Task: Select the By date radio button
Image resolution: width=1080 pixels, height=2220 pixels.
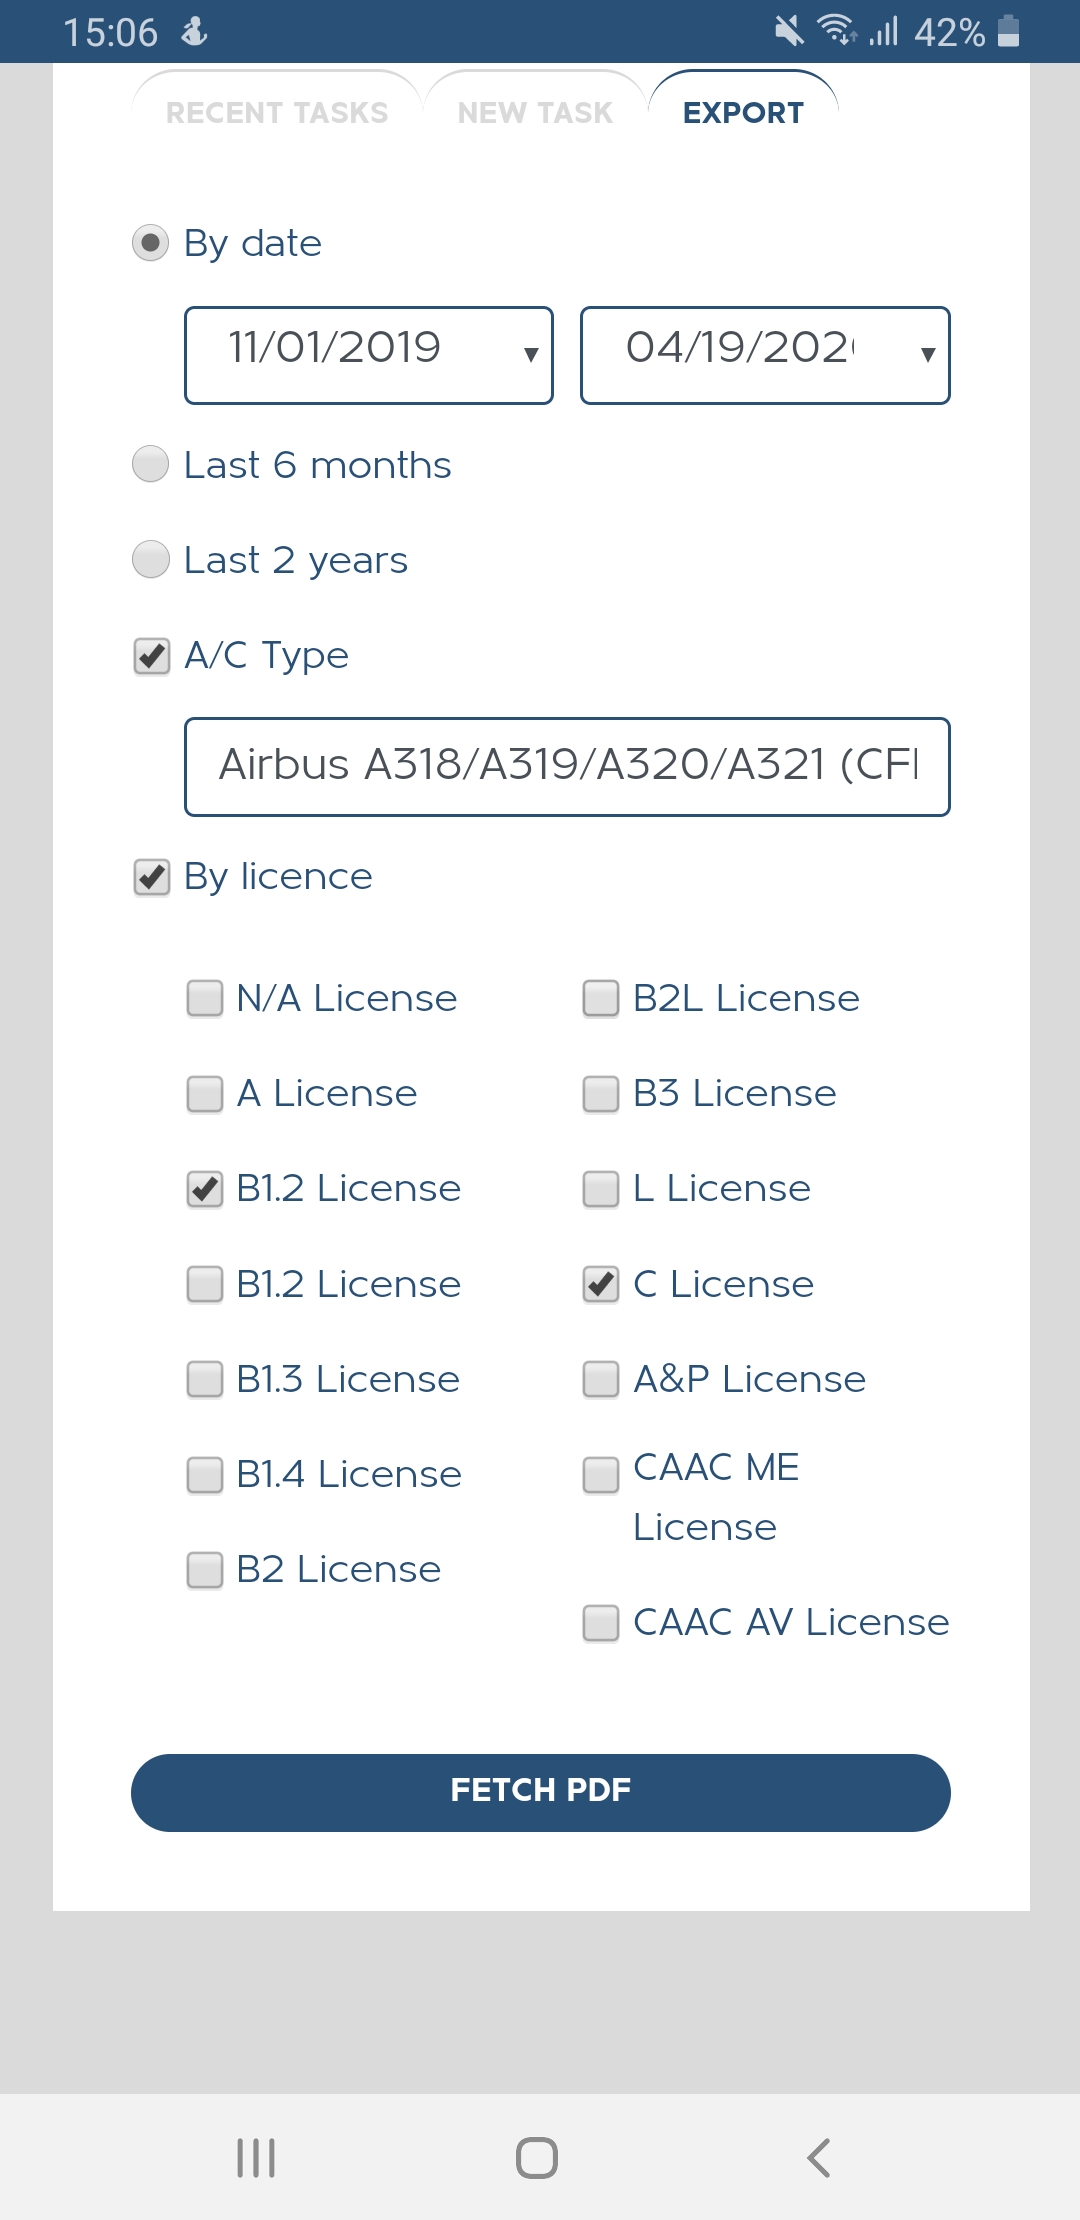Action: tap(151, 243)
